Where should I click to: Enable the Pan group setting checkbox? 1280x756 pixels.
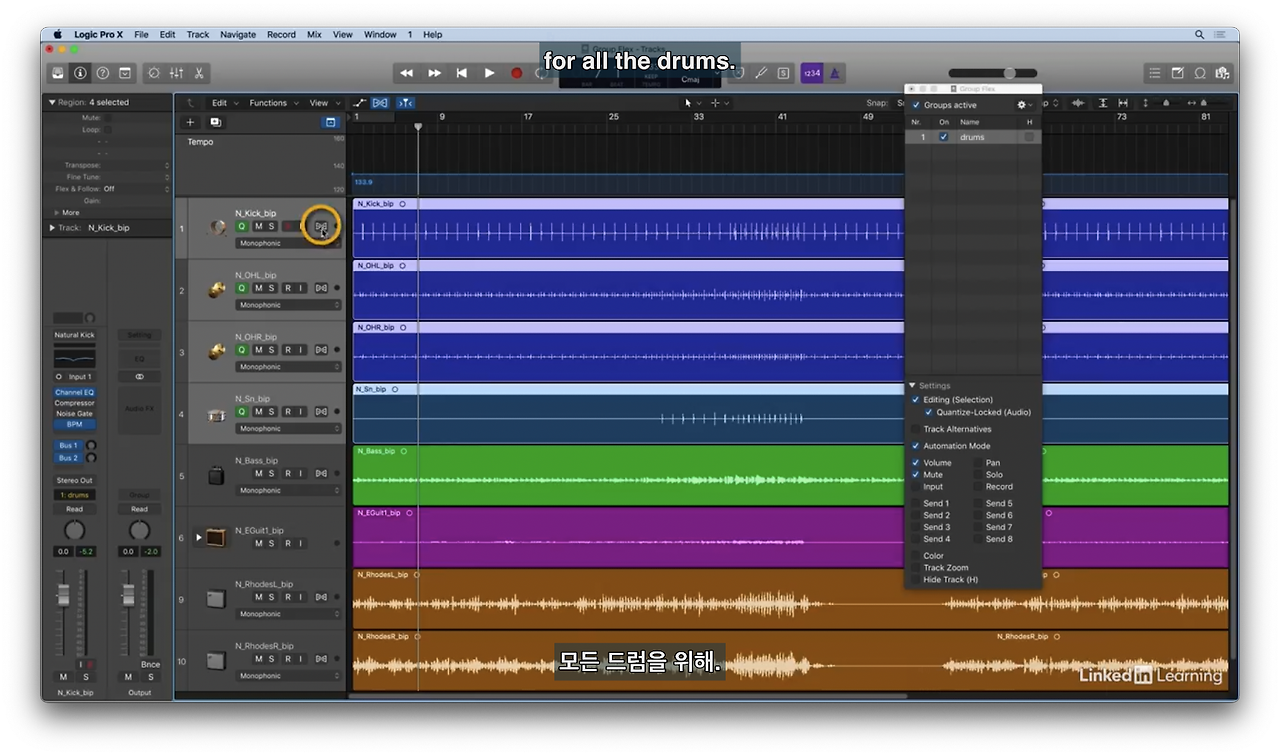[x=978, y=463]
